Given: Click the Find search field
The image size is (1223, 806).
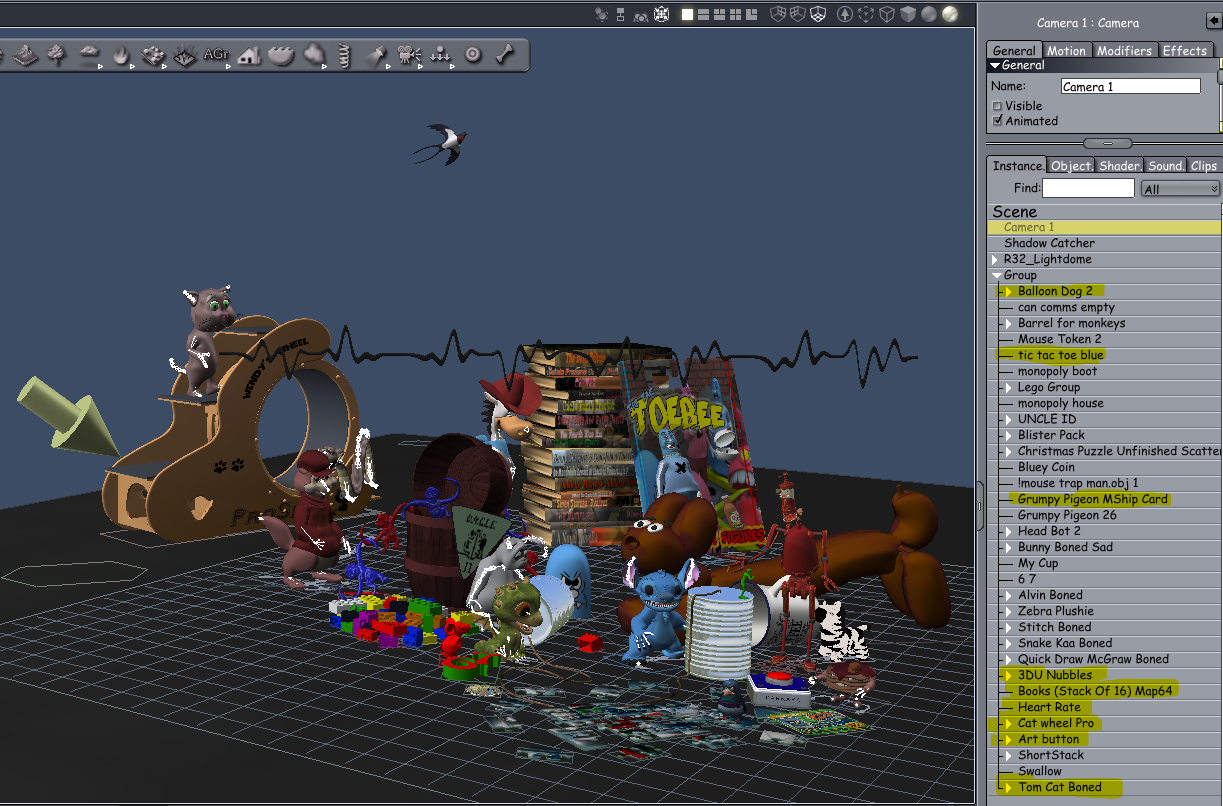Looking at the screenshot, I should click(x=1088, y=188).
